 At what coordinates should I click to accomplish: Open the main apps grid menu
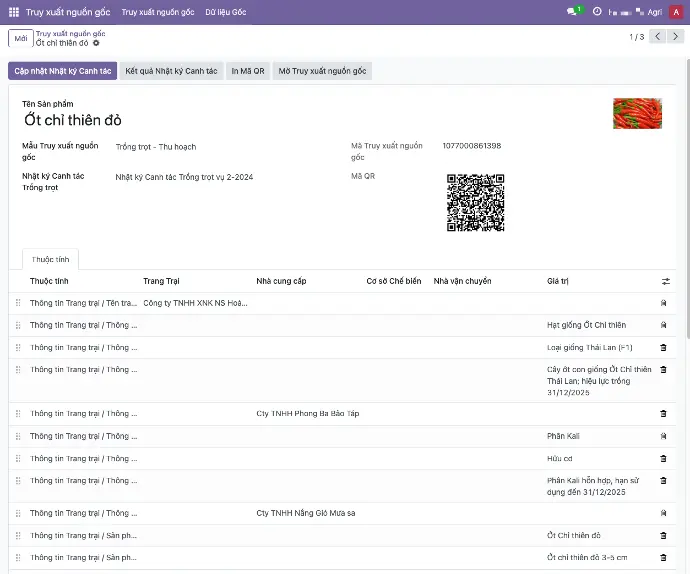14,12
